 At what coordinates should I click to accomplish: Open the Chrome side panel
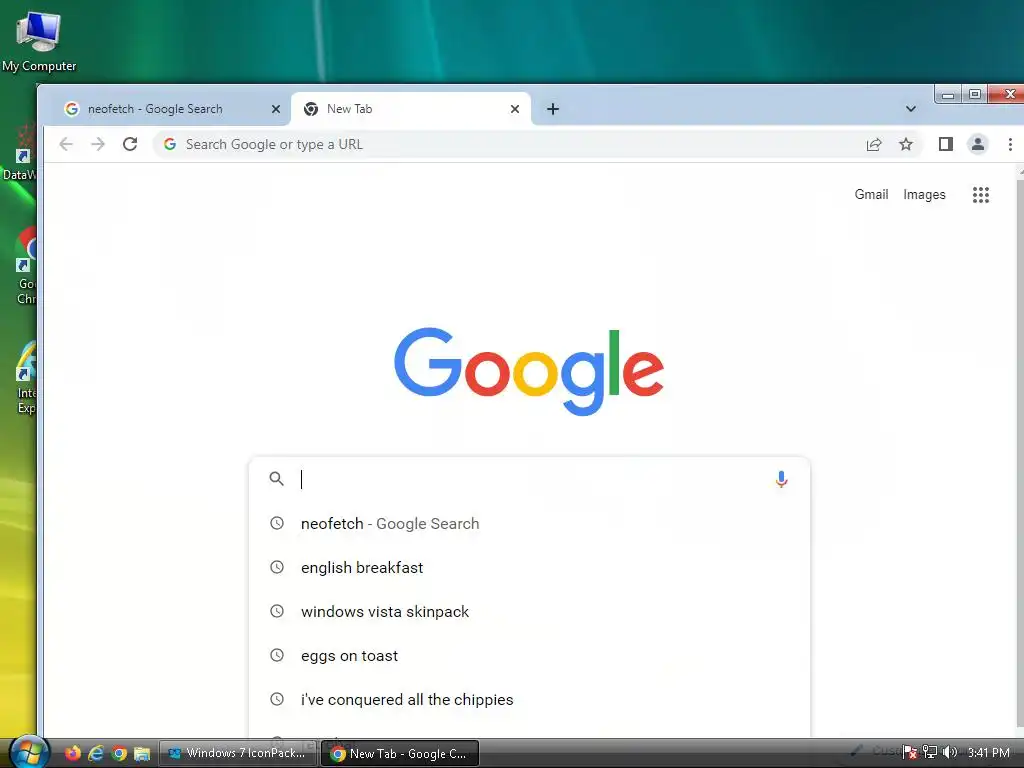(946, 144)
